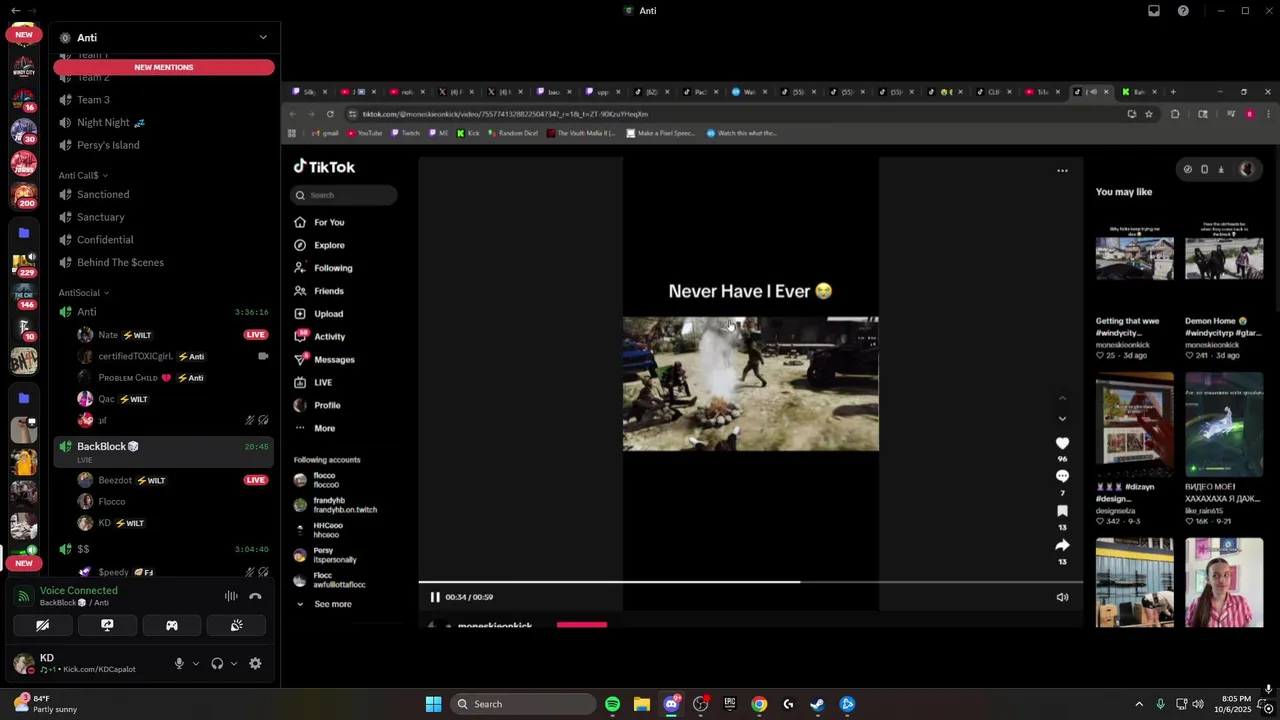The image size is (1280, 720).
Task: Select the BackBlock voice channel
Action: point(164,450)
